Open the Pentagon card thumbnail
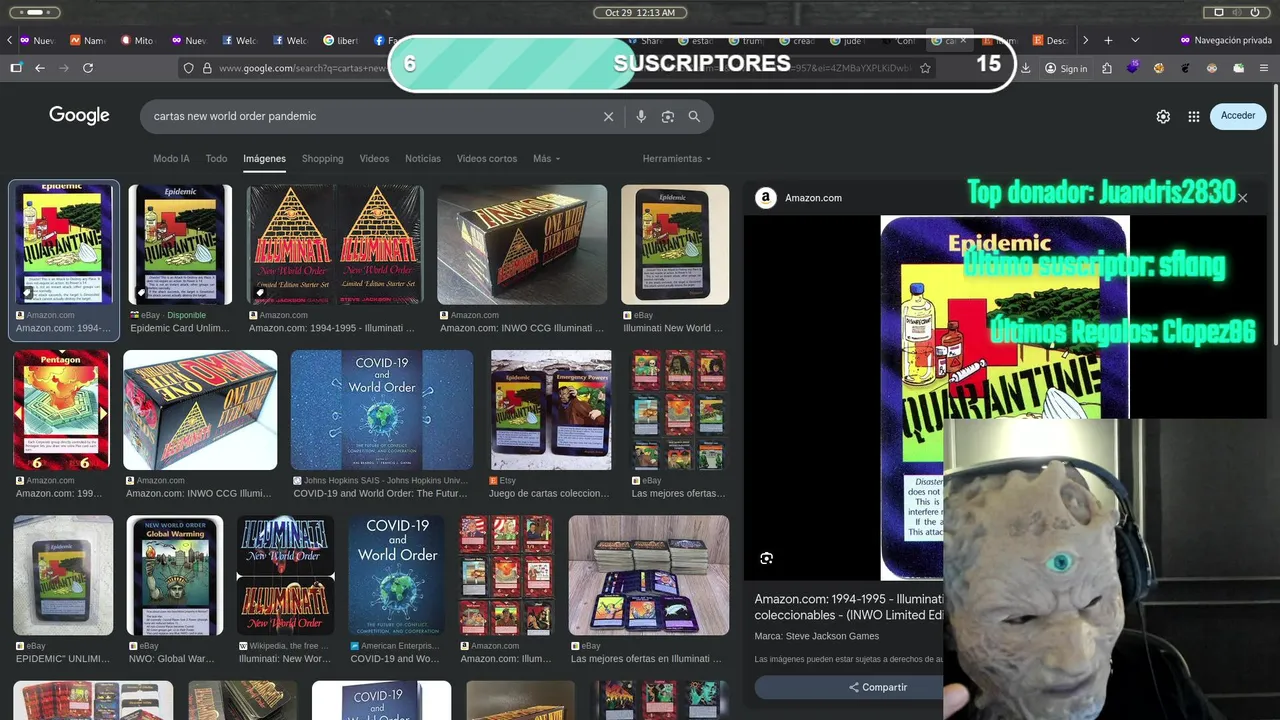The width and height of the screenshot is (1280, 720). [x=61, y=410]
